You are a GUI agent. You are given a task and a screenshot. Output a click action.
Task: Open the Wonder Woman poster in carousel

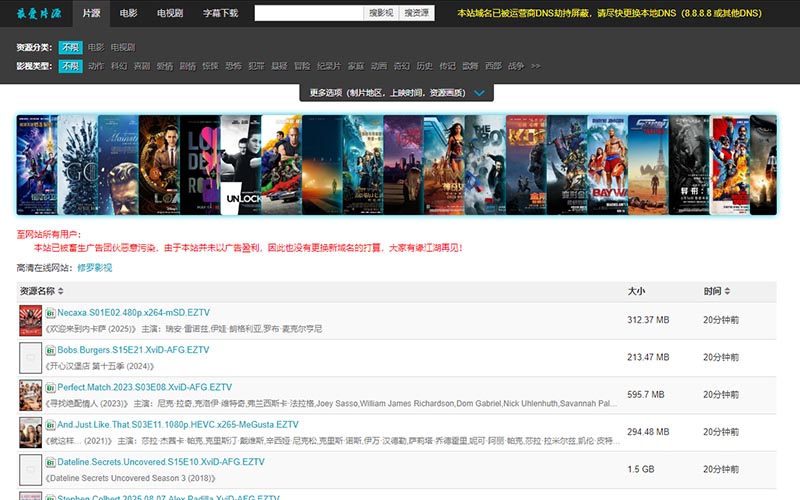pos(444,165)
